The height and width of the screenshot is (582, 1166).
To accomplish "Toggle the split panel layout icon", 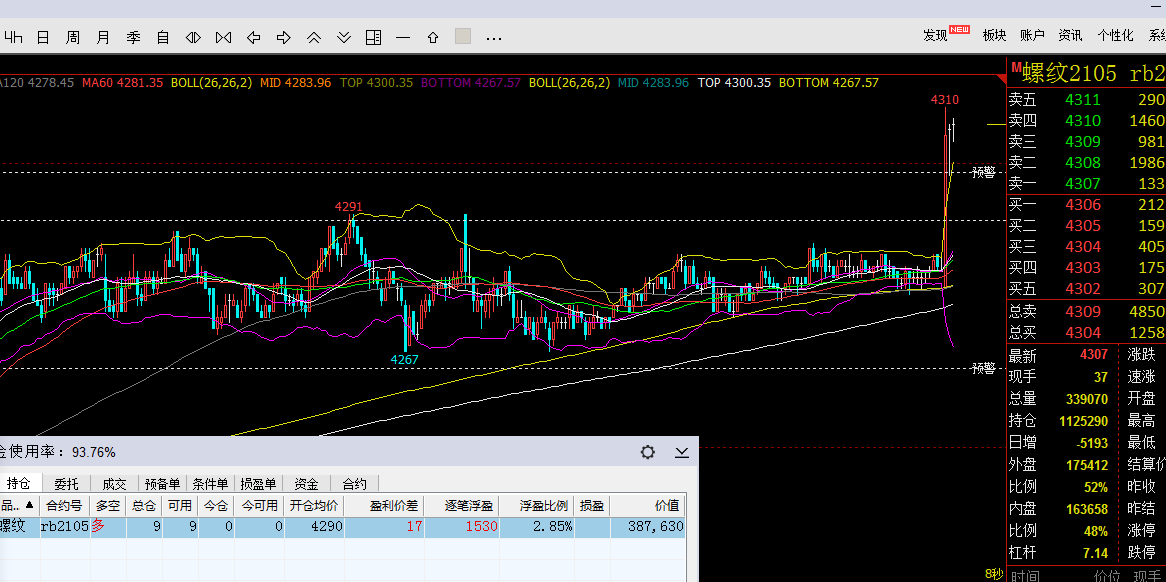I will point(373,38).
